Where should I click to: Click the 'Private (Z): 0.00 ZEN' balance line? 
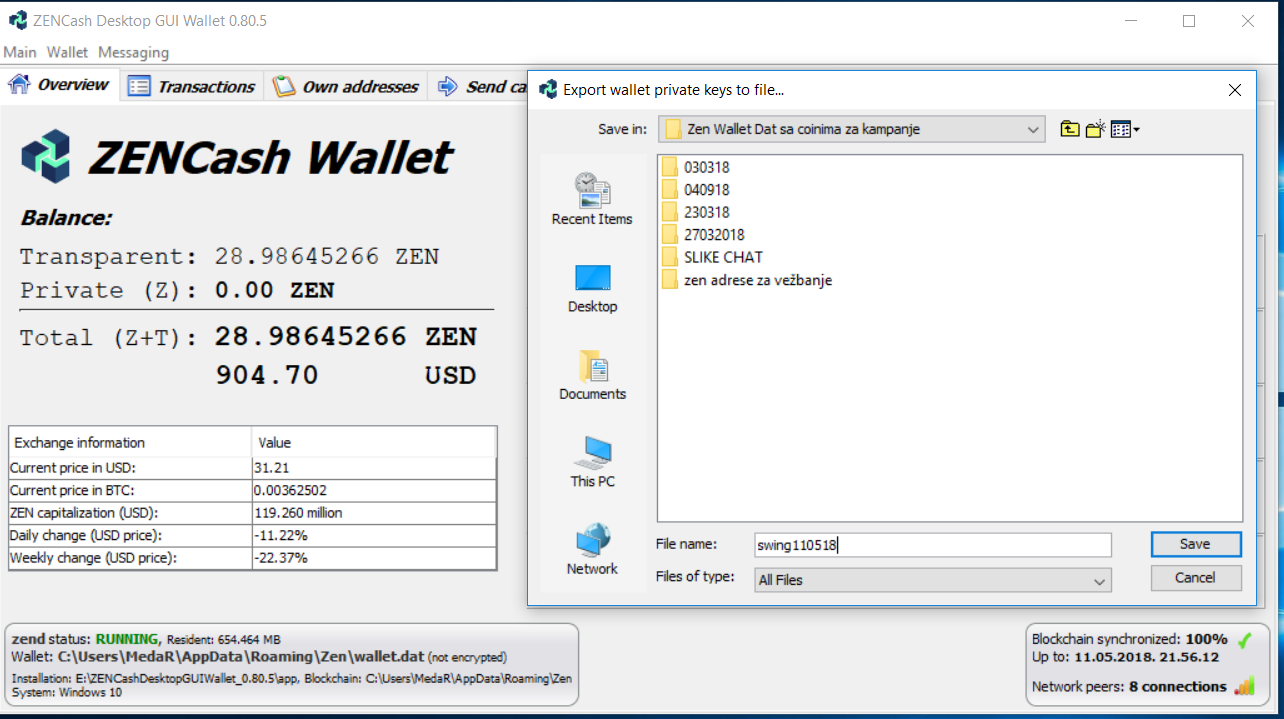coord(177,291)
